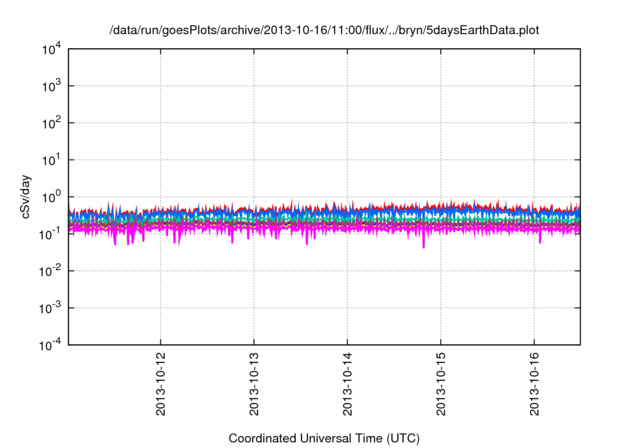
Task: Click the Coordinated Universal Time (UTC) axis label
Action: click(x=324, y=438)
